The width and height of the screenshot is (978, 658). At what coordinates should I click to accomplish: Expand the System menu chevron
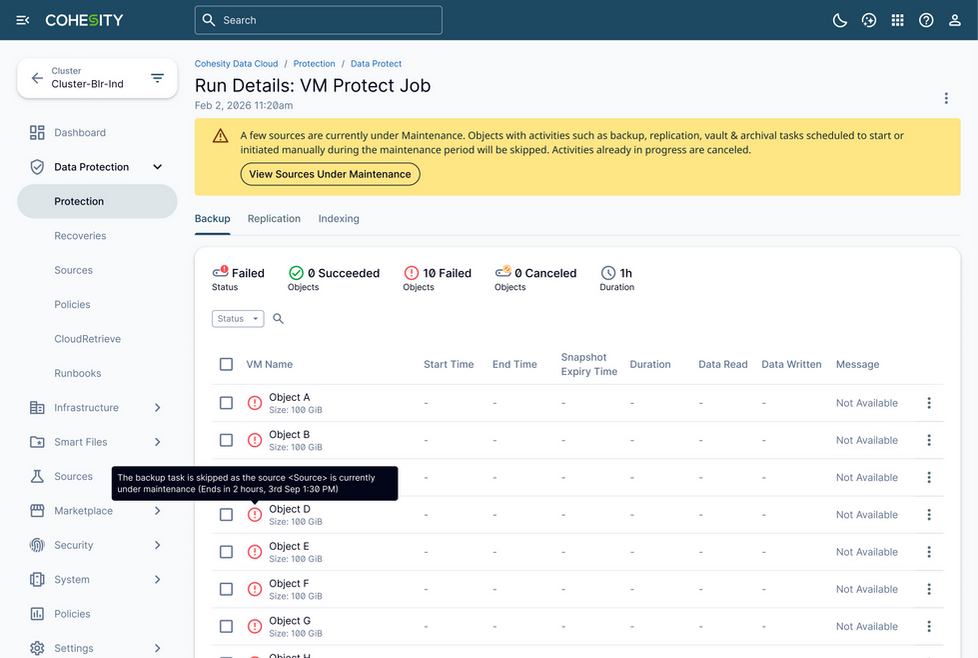(157, 579)
